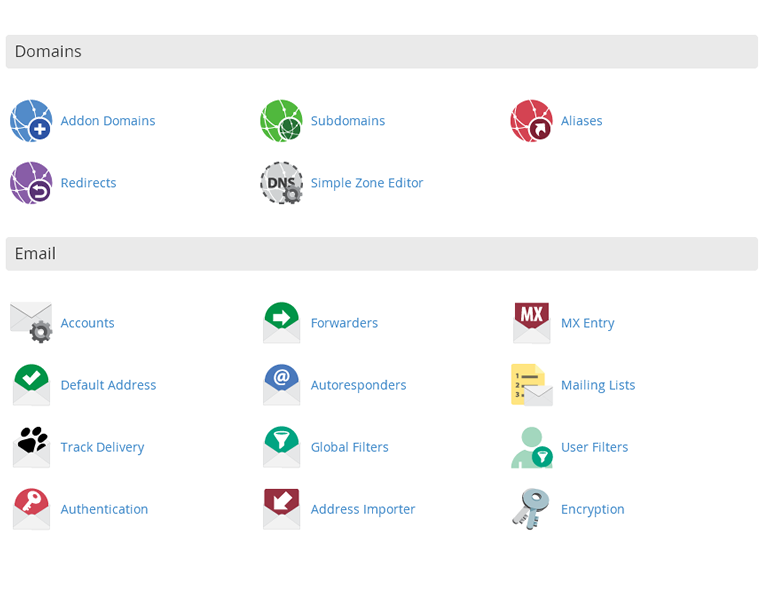
Task: Collapse the Domains section header
Action: point(381,52)
